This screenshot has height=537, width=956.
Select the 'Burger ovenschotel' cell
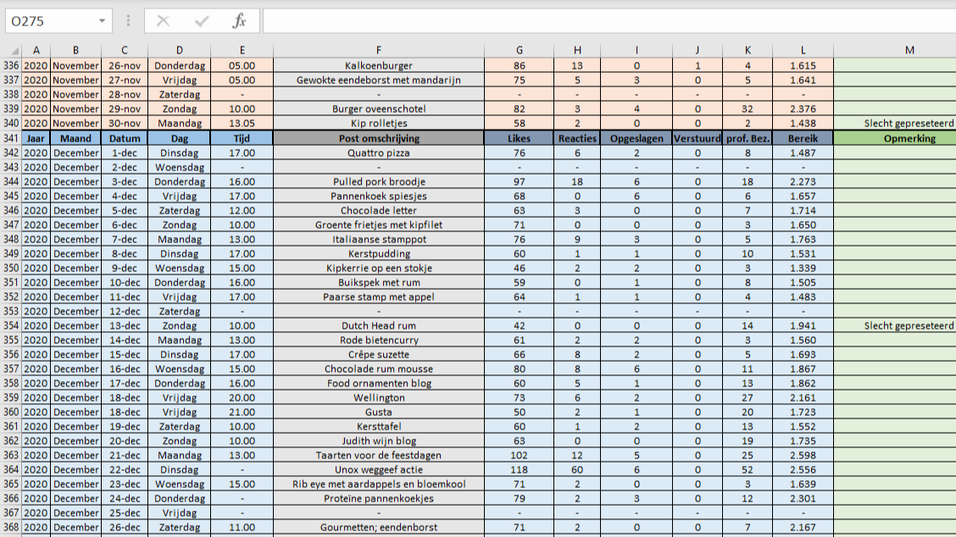(x=379, y=108)
